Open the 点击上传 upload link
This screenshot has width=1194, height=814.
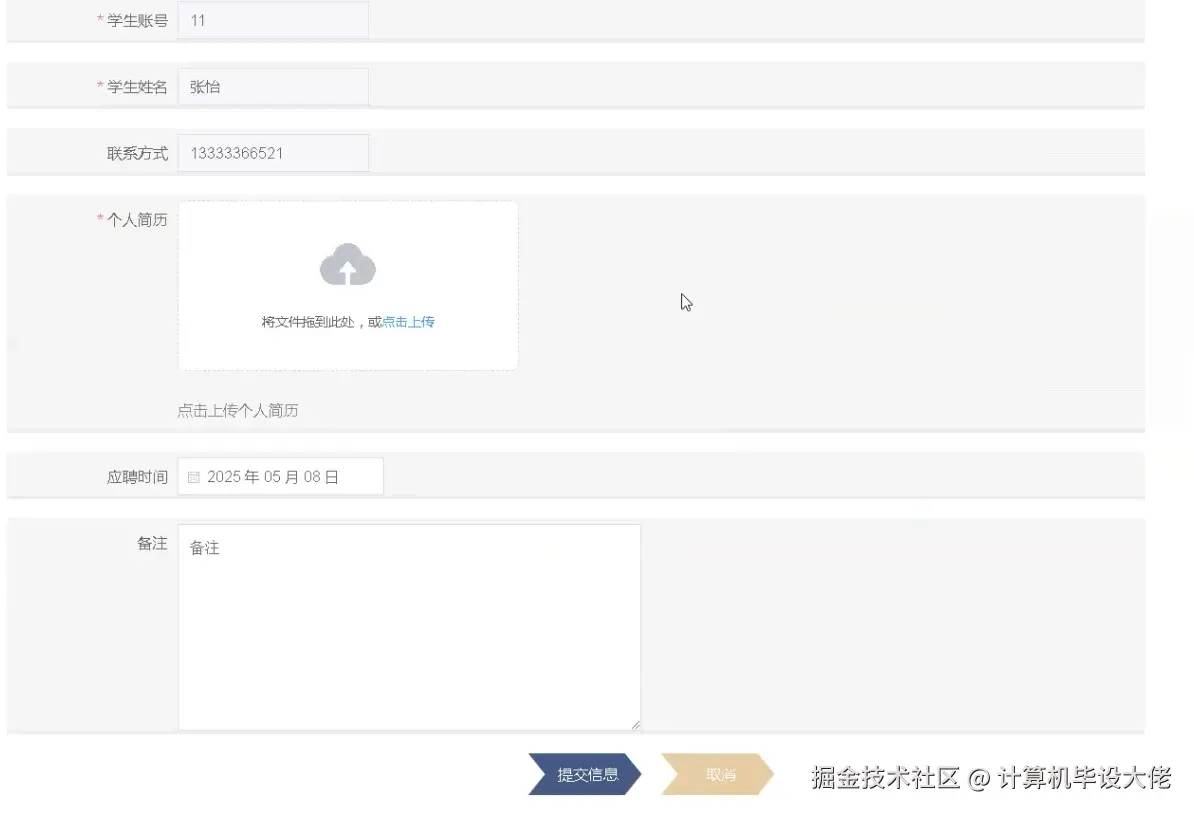point(408,322)
